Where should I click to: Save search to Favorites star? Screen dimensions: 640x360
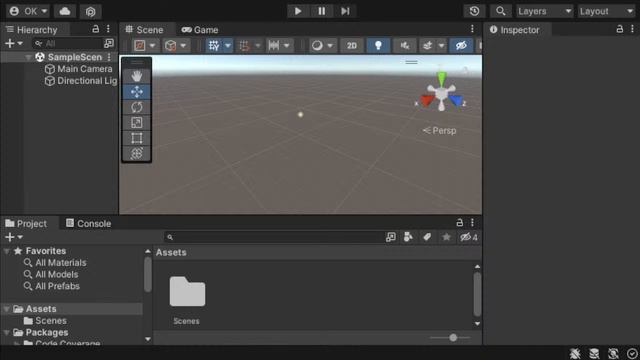tap(446, 237)
